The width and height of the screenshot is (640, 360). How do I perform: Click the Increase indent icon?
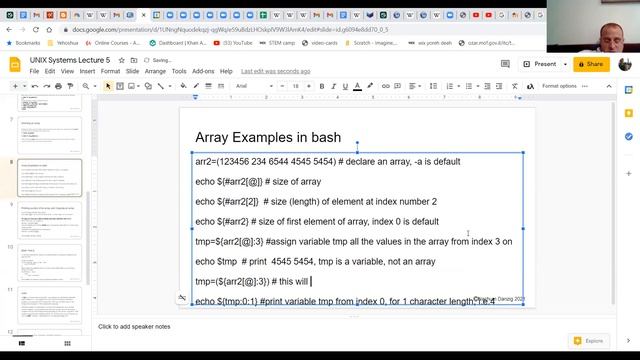point(499,86)
